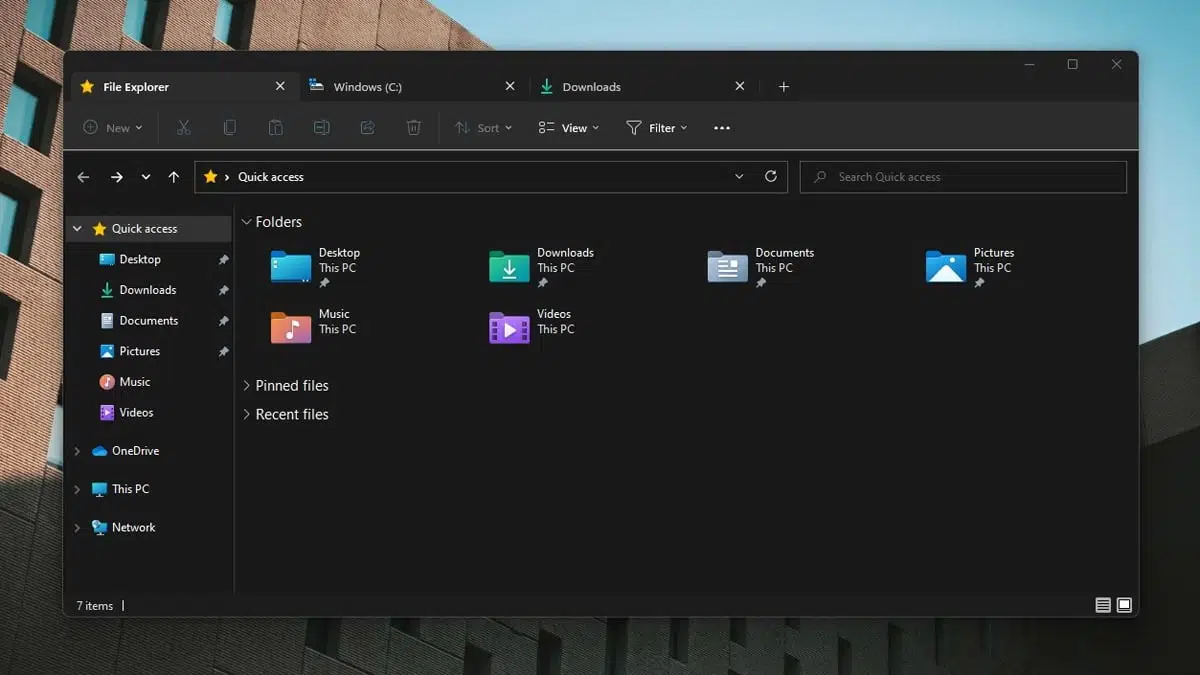Screen dimensions: 1200x675
Task: Collapse the Folders section
Action: click(x=246, y=221)
